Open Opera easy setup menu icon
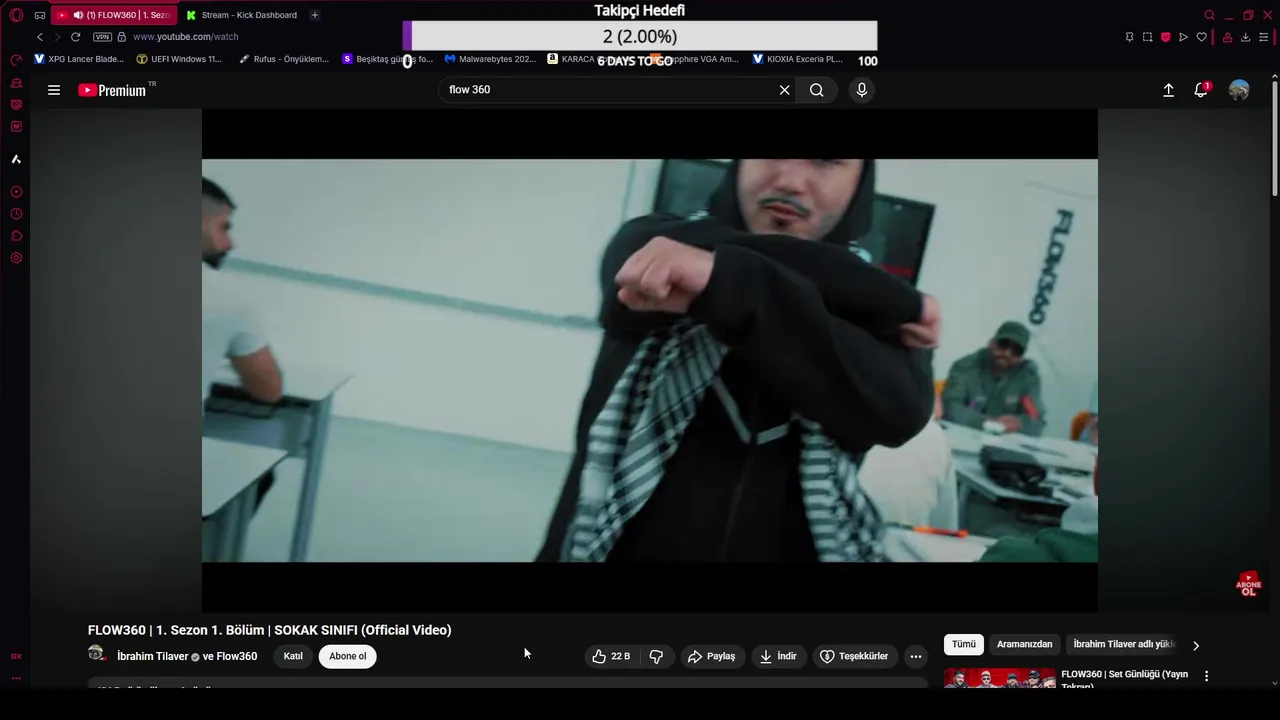1280x720 pixels. [x=1263, y=37]
